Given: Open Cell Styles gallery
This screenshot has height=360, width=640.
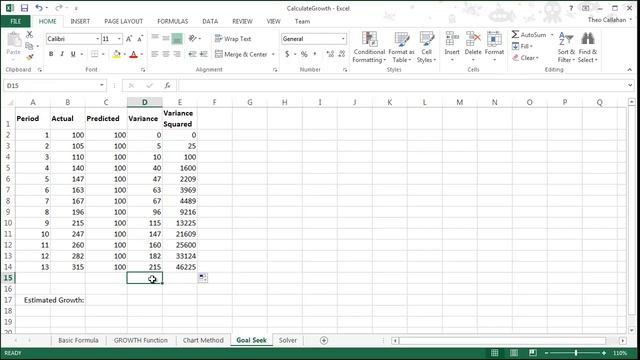Looking at the screenshot, I should pyautogui.click(x=427, y=47).
